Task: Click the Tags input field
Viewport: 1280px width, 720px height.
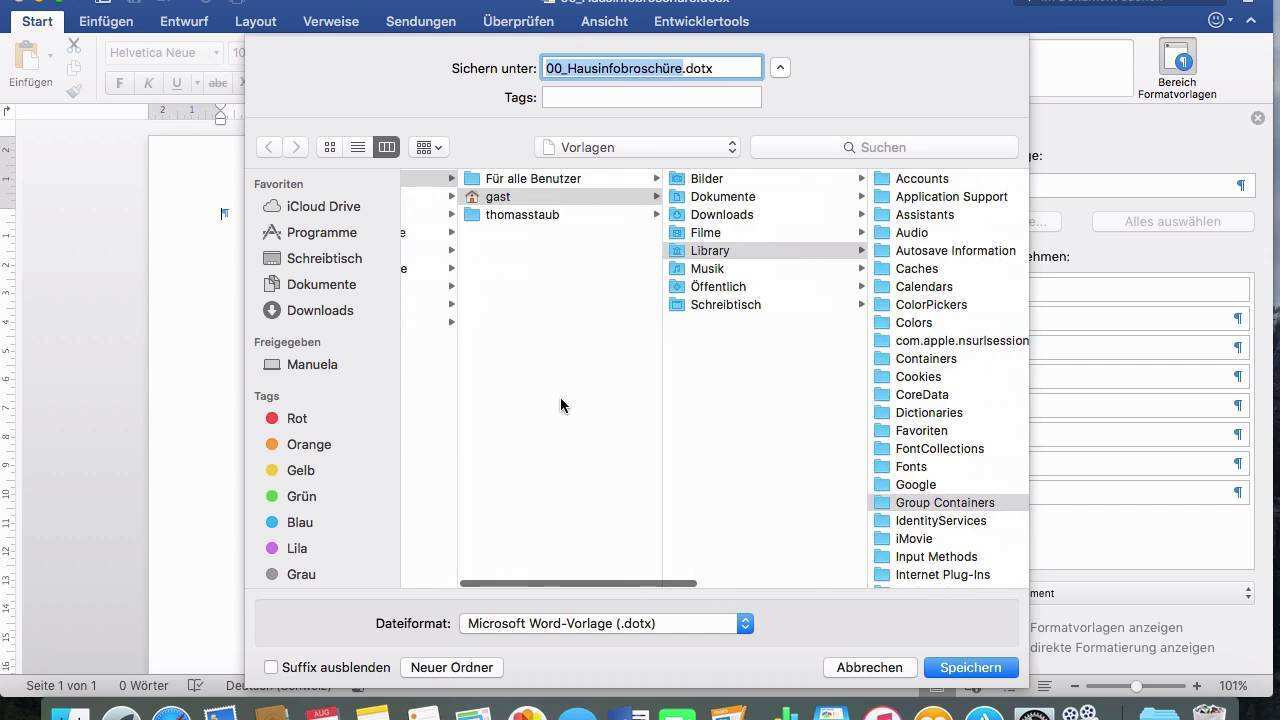Action: click(x=651, y=97)
